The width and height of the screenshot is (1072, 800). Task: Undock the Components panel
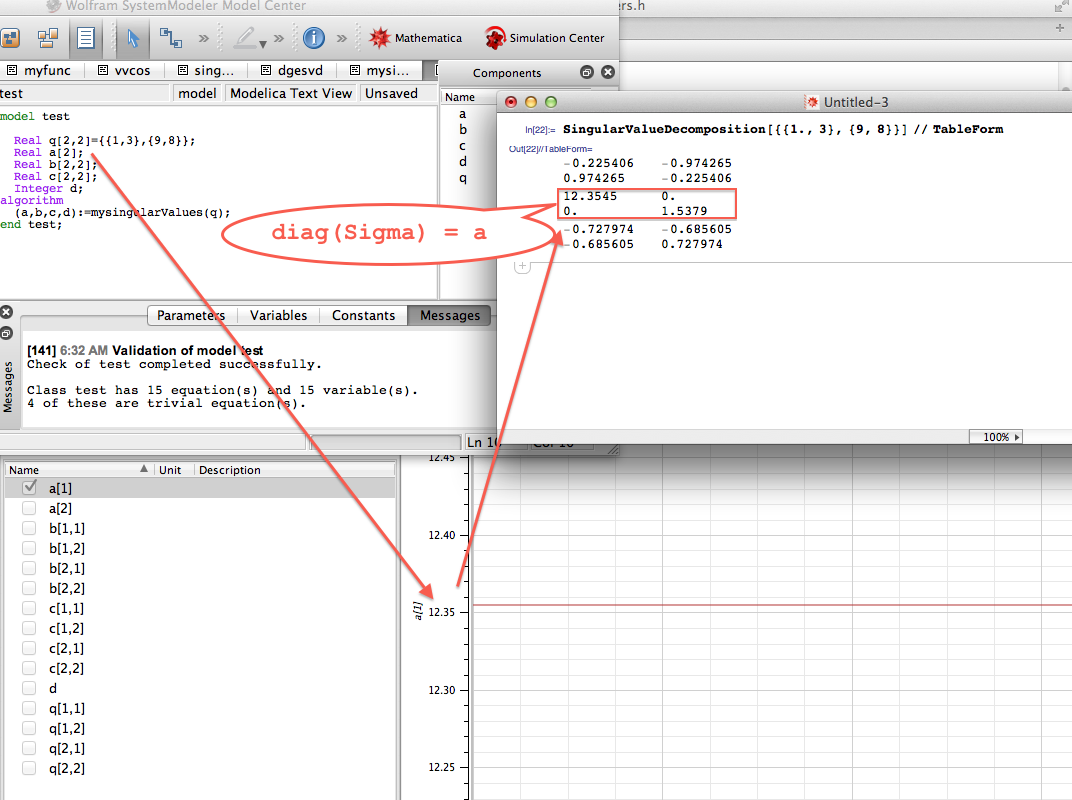tap(587, 72)
